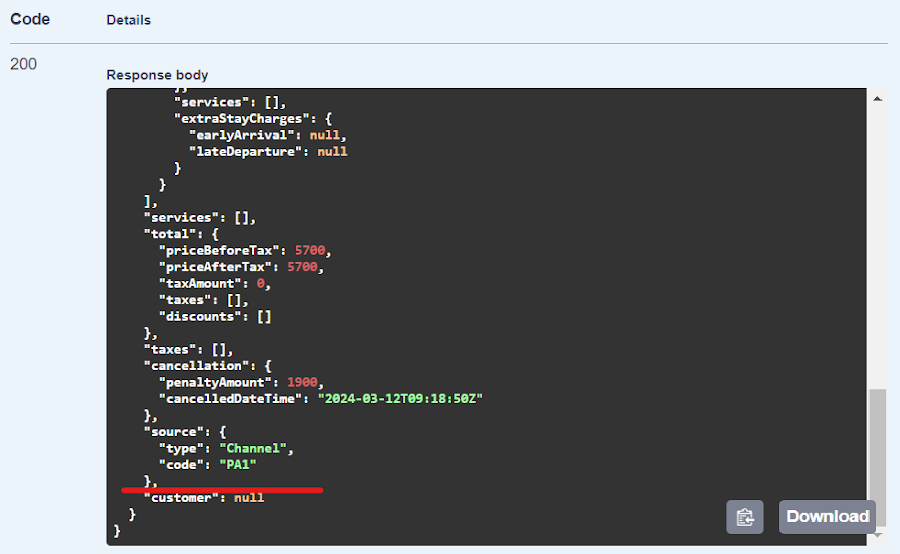Select the "priceBeforeTax" value 5700

pyautogui.click(x=310, y=250)
